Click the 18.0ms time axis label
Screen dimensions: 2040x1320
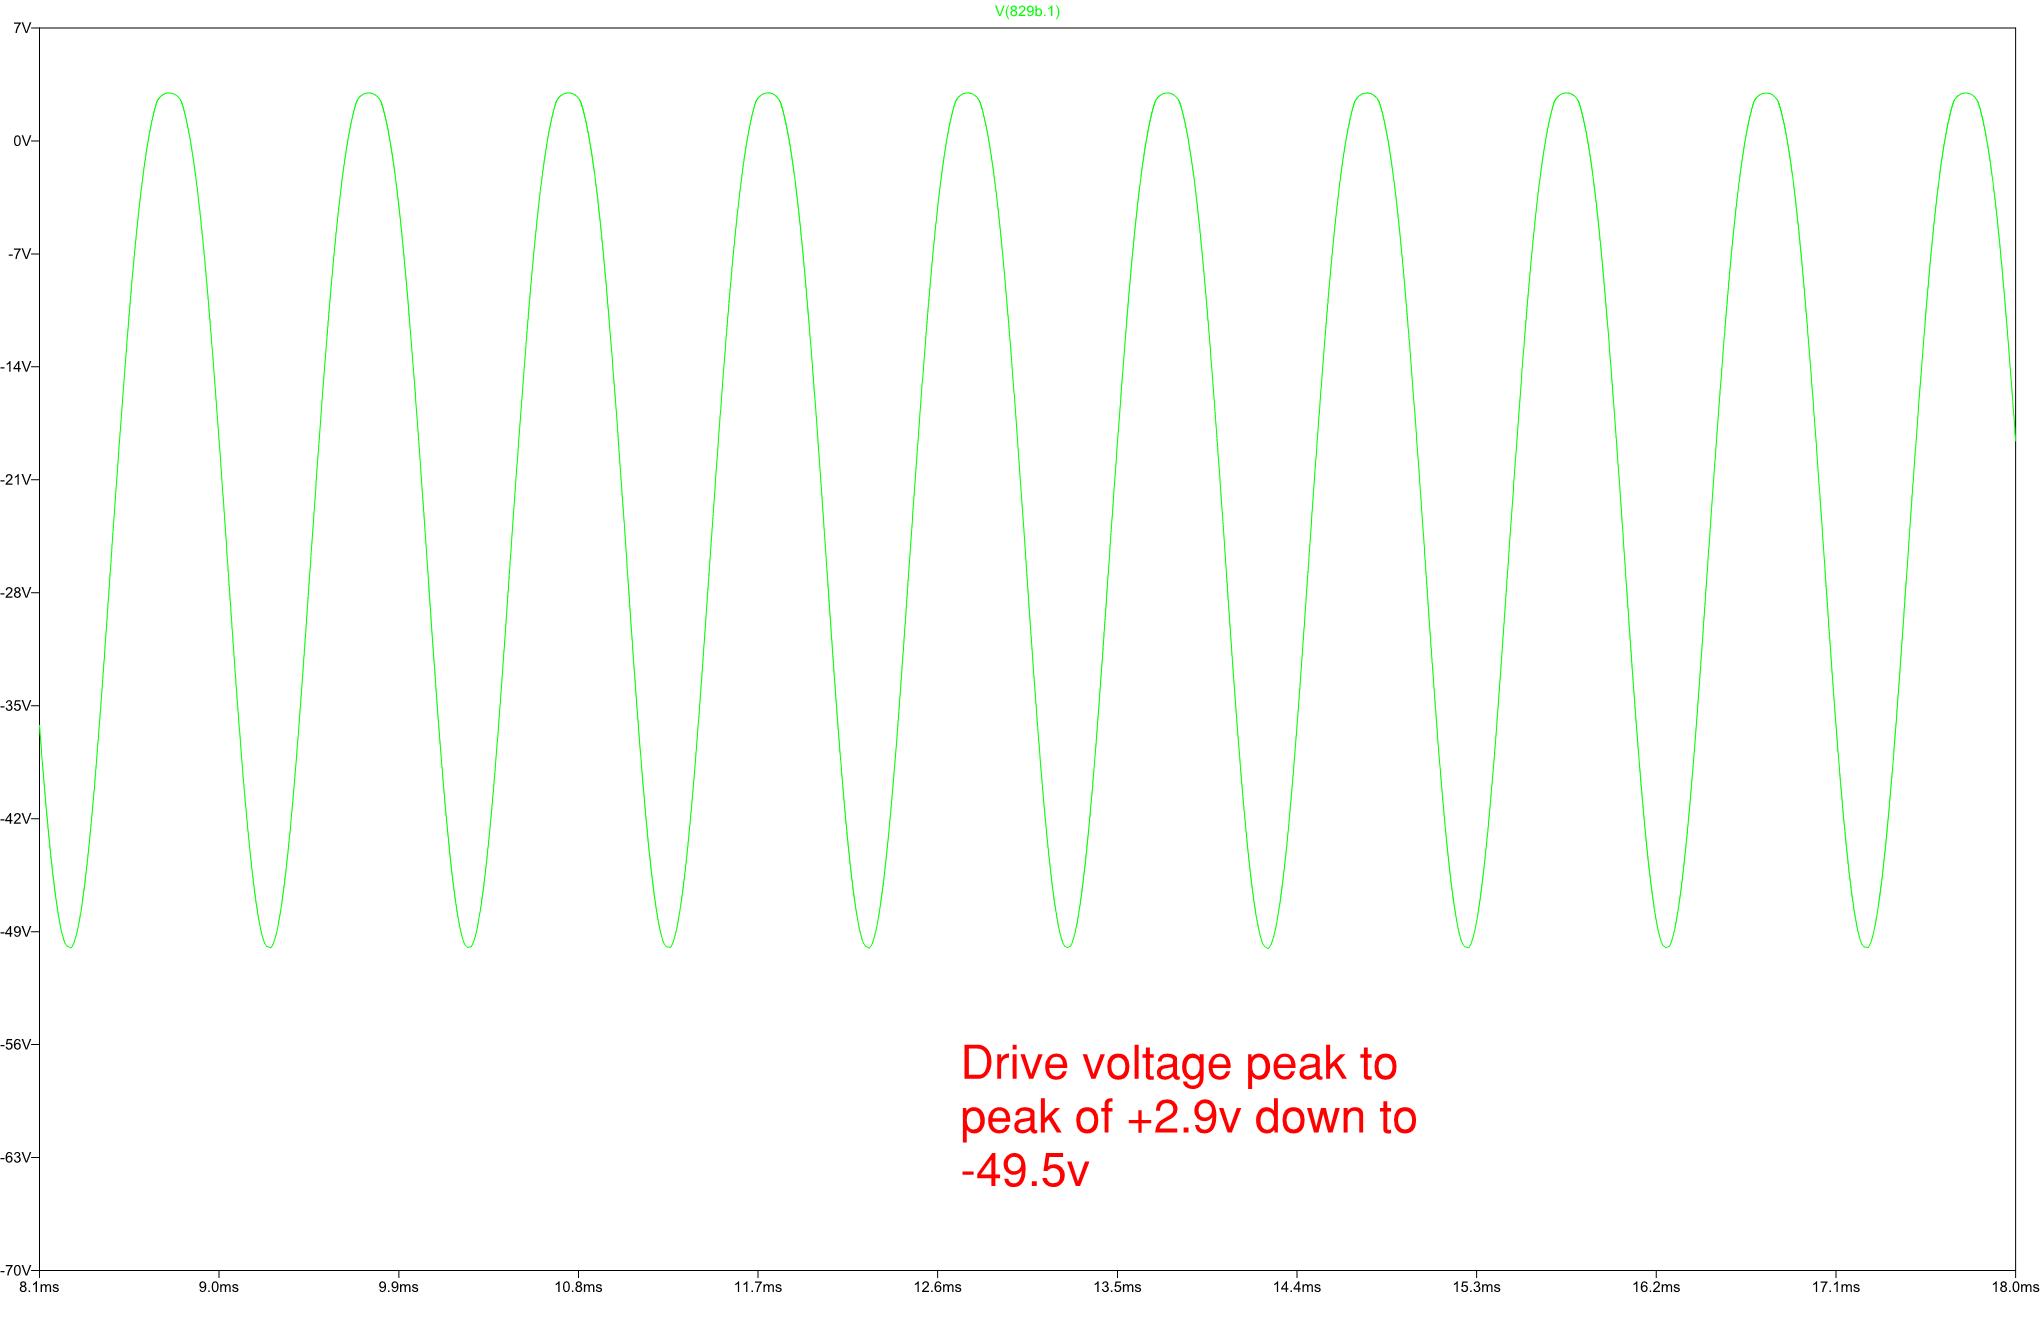(x=2014, y=1287)
